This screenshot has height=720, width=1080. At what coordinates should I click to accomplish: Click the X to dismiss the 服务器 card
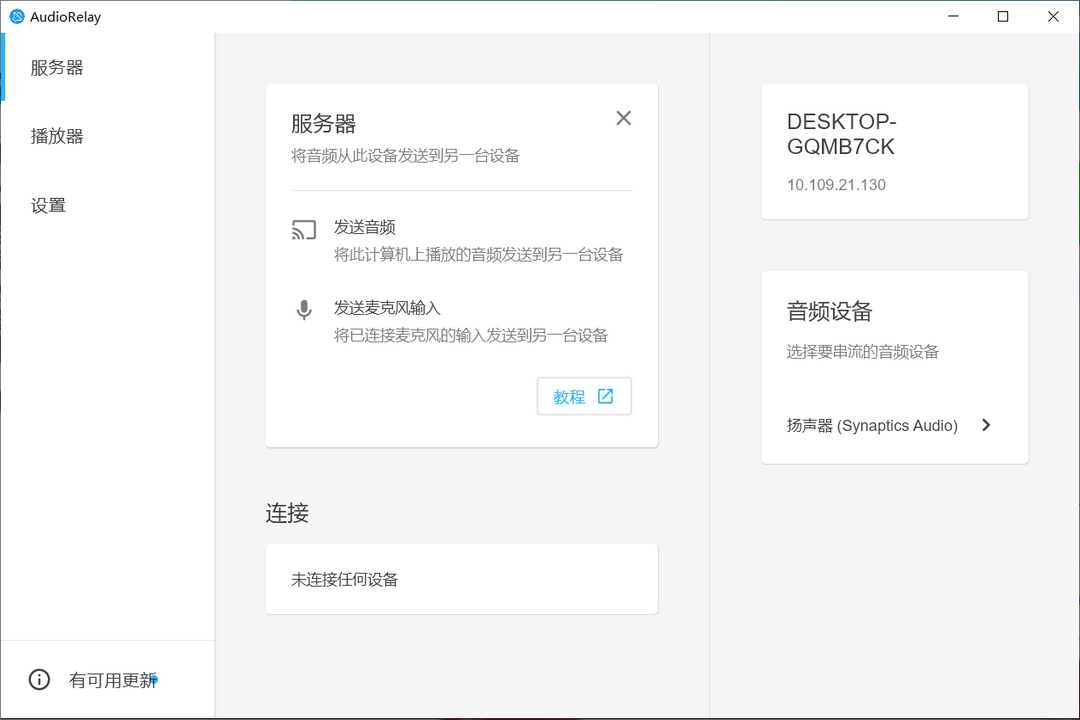[623, 117]
